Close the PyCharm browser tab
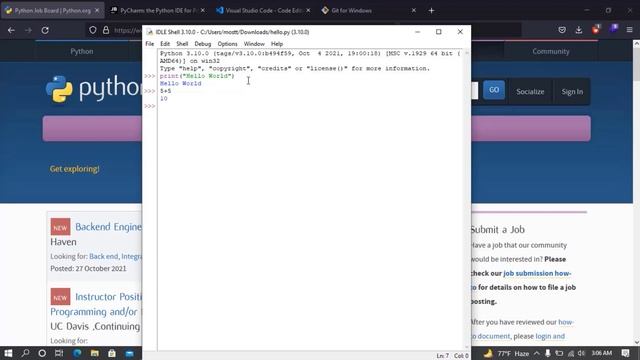Image resolution: width=640 pixels, height=360 pixels. coord(202,11)
